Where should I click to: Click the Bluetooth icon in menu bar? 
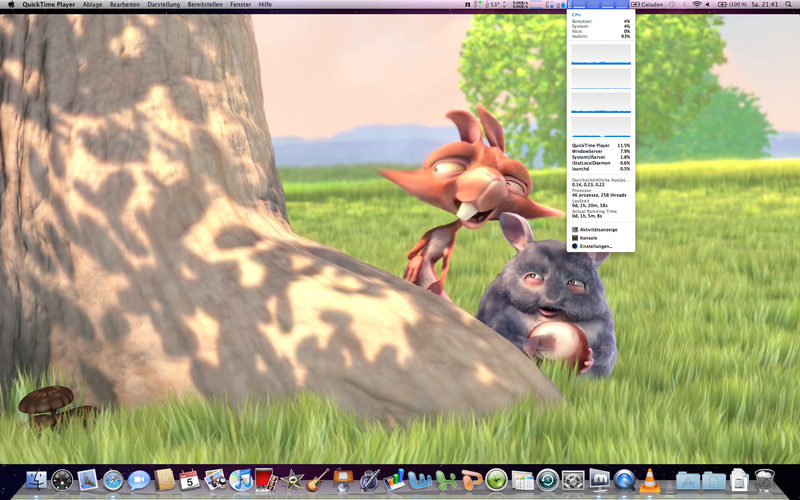coord(685,5)
